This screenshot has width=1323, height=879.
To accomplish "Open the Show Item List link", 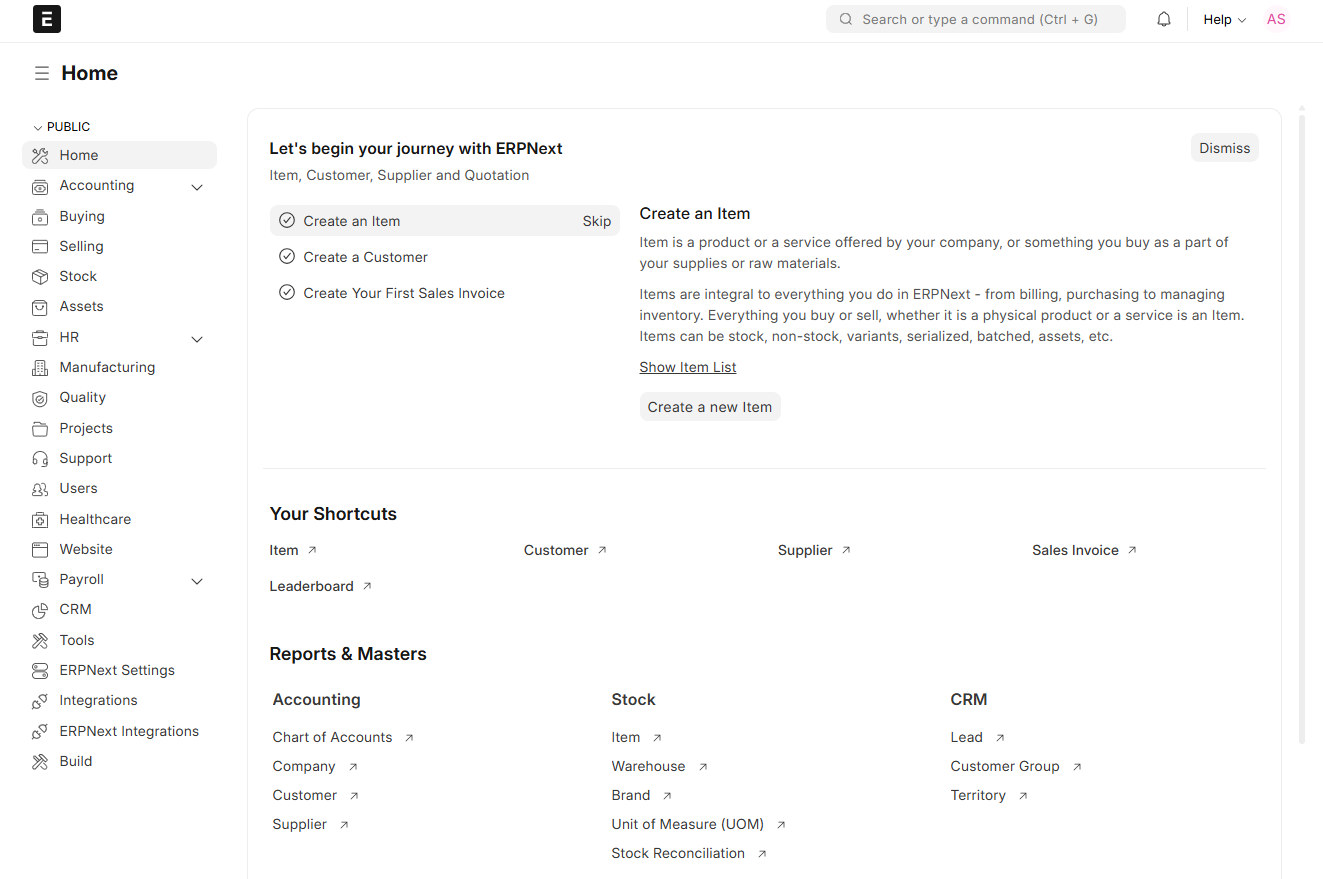I will tap(688, 367).
